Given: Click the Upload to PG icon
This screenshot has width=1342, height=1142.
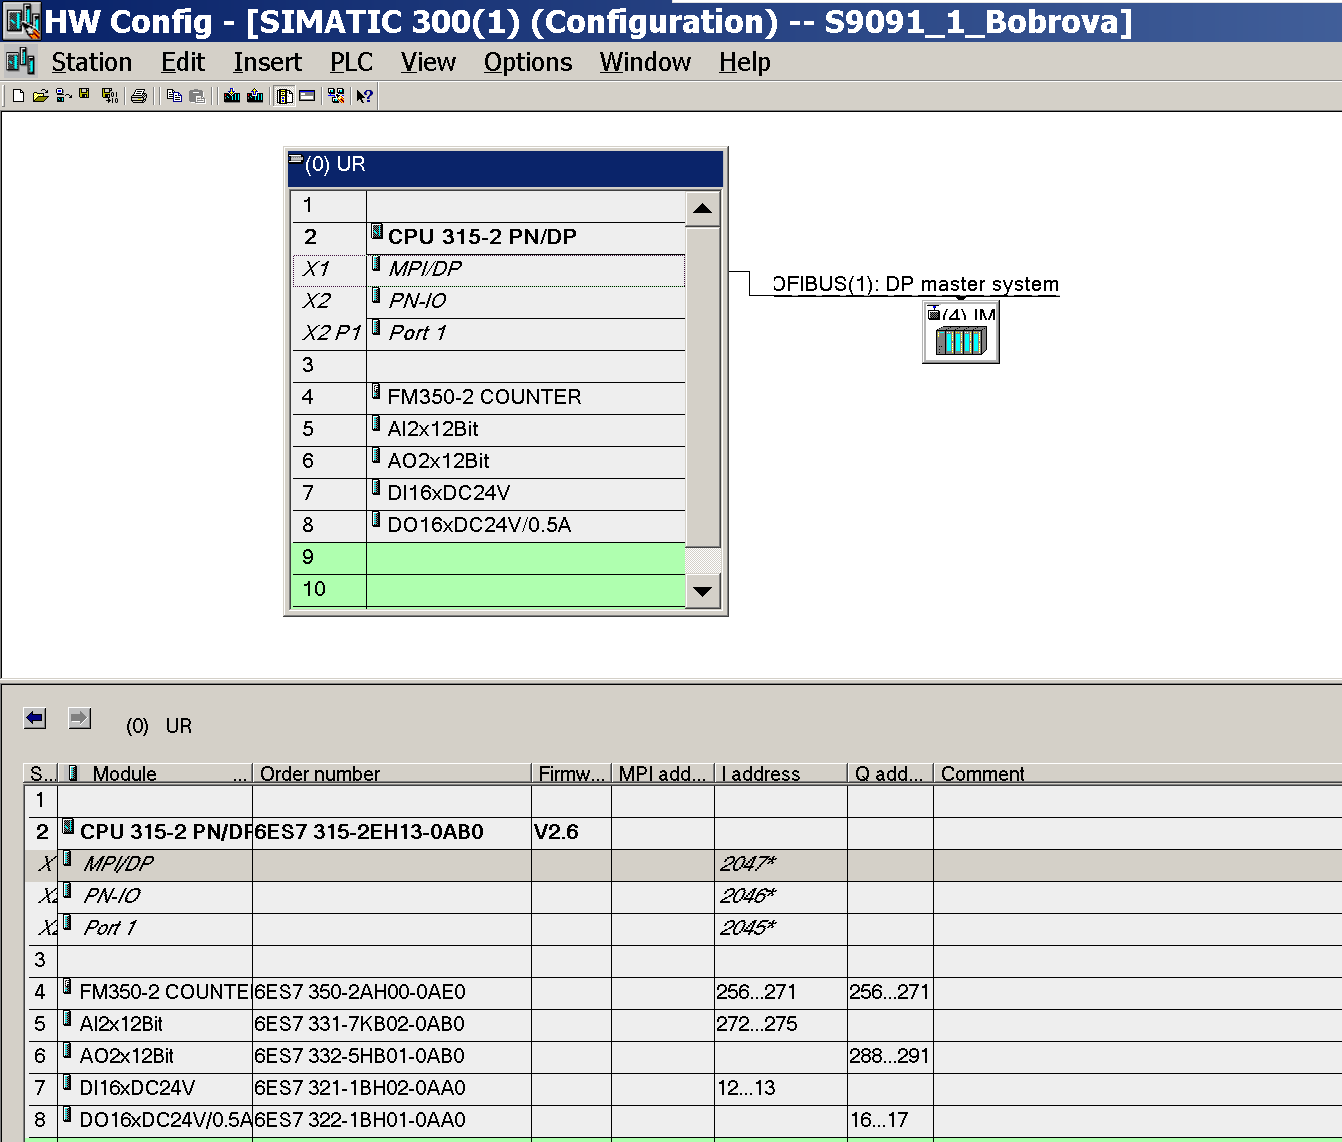Looking at the screenshot, I should pyautogui.click(x=255, y=96).
